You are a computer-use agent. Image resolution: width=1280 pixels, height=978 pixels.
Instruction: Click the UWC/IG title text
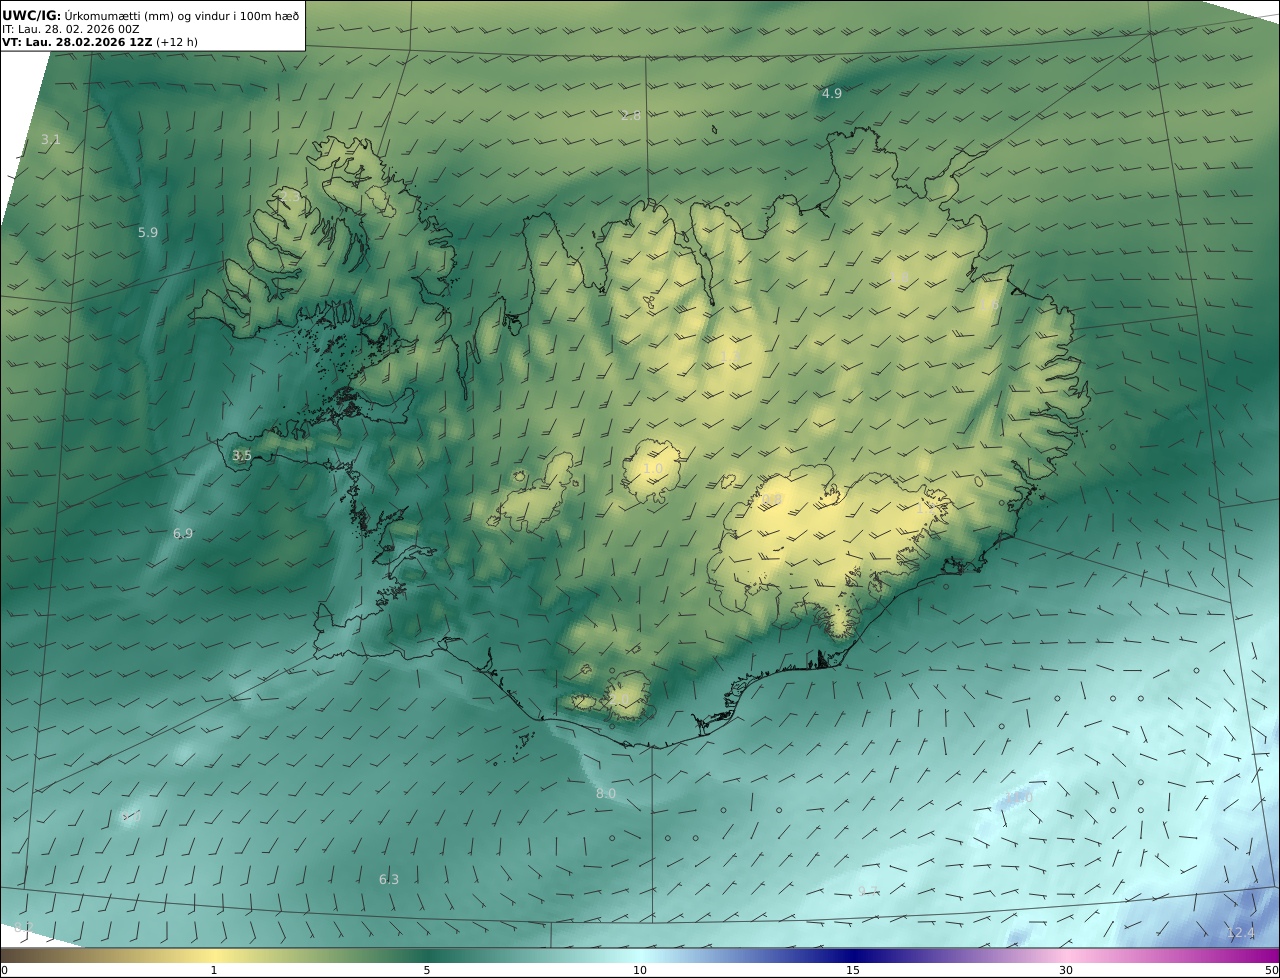(32, 15)
